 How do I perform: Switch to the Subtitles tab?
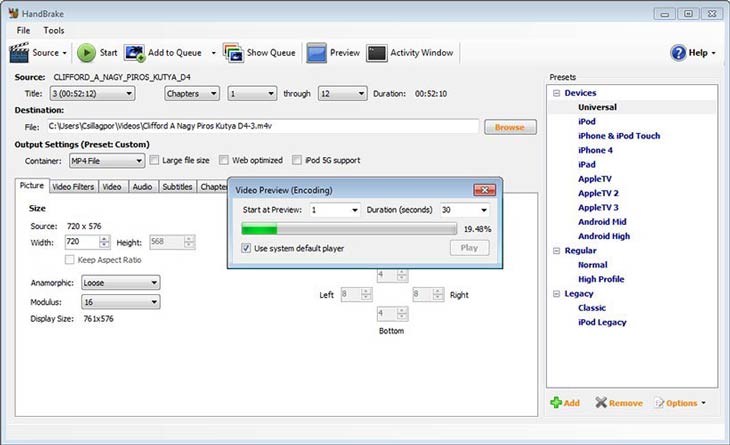(x=177, y=187)
